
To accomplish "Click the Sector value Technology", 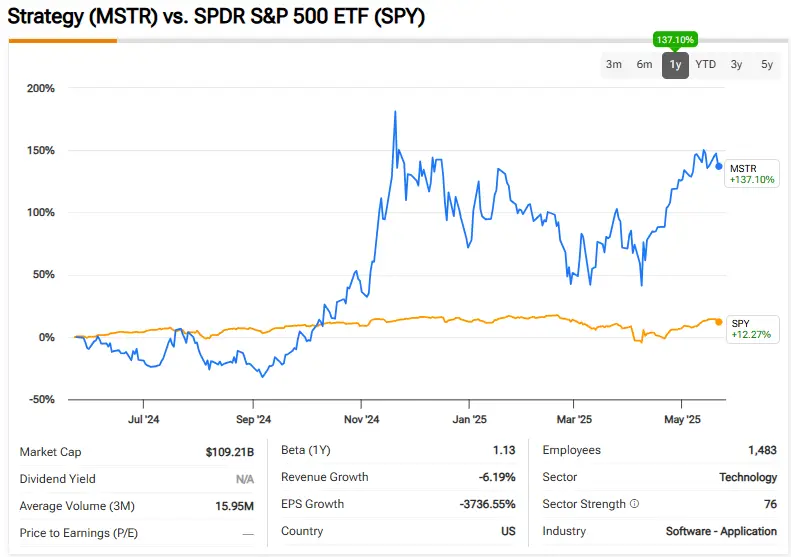I will (x=748, y=477).
